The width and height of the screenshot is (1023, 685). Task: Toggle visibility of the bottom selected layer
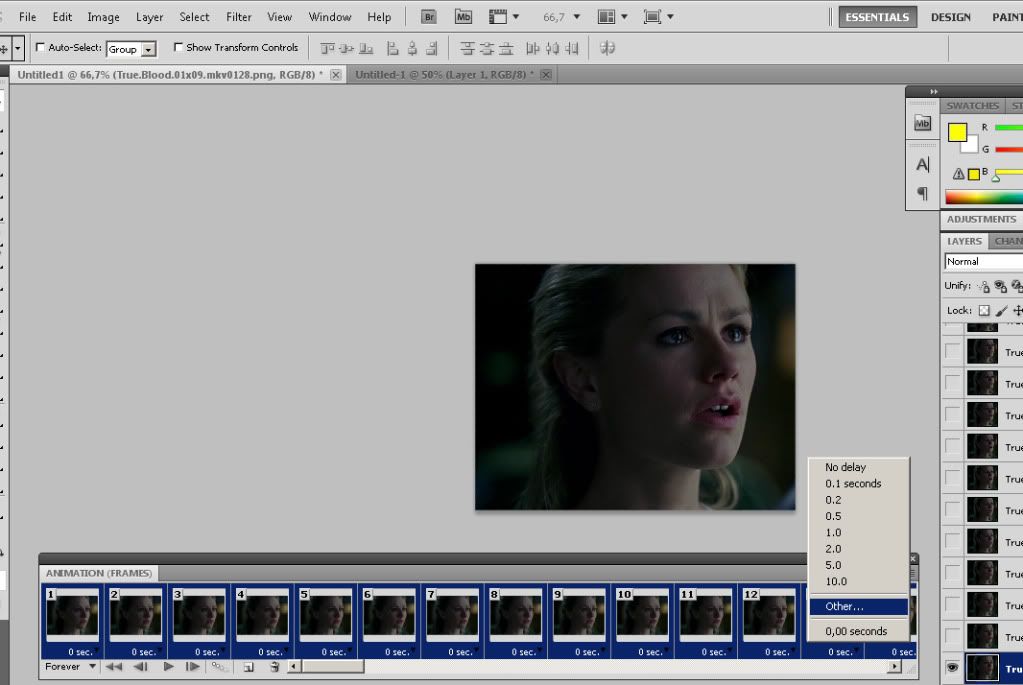[952, 669]
